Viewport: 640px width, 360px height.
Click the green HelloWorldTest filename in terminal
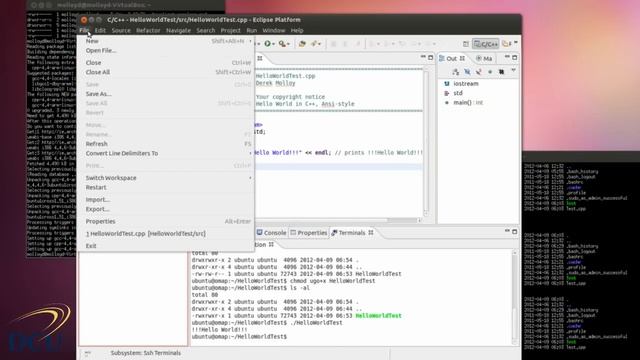click(x=378, y=316)
